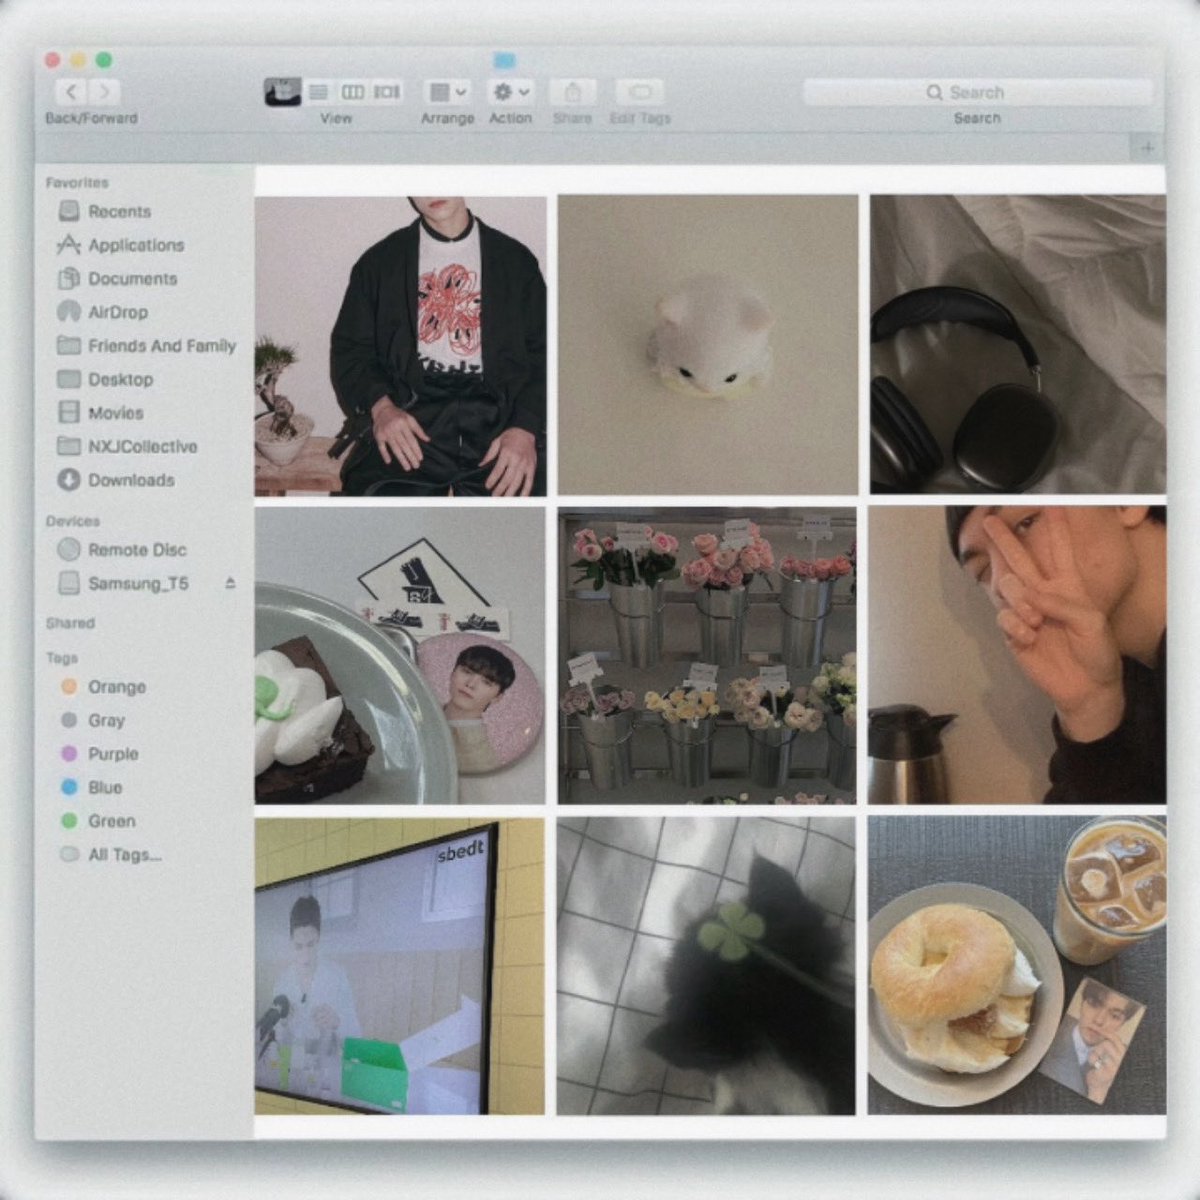Click the Downloads arrow icon
Viewport: 1200px width, 1200px height.
[69, 480]
